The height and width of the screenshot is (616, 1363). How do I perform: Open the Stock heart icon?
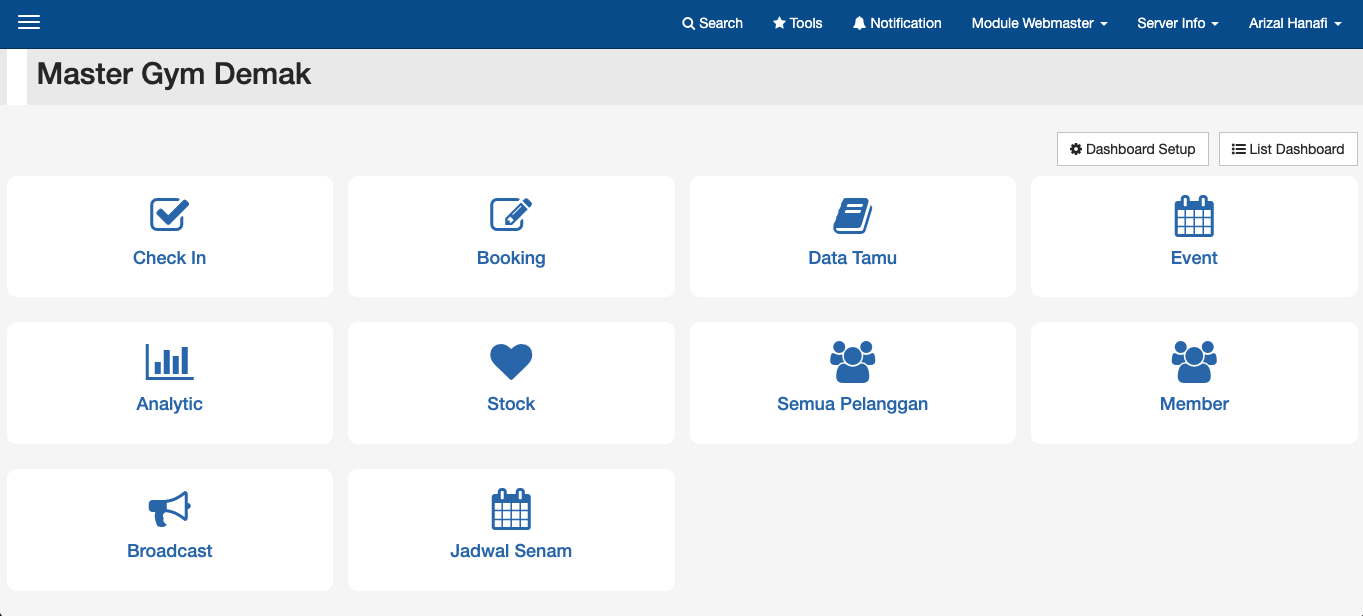[x=511, y=361]
